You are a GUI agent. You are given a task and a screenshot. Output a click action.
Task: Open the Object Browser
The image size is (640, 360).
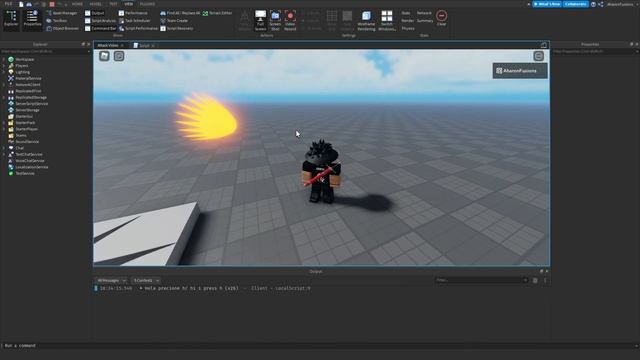62,29
